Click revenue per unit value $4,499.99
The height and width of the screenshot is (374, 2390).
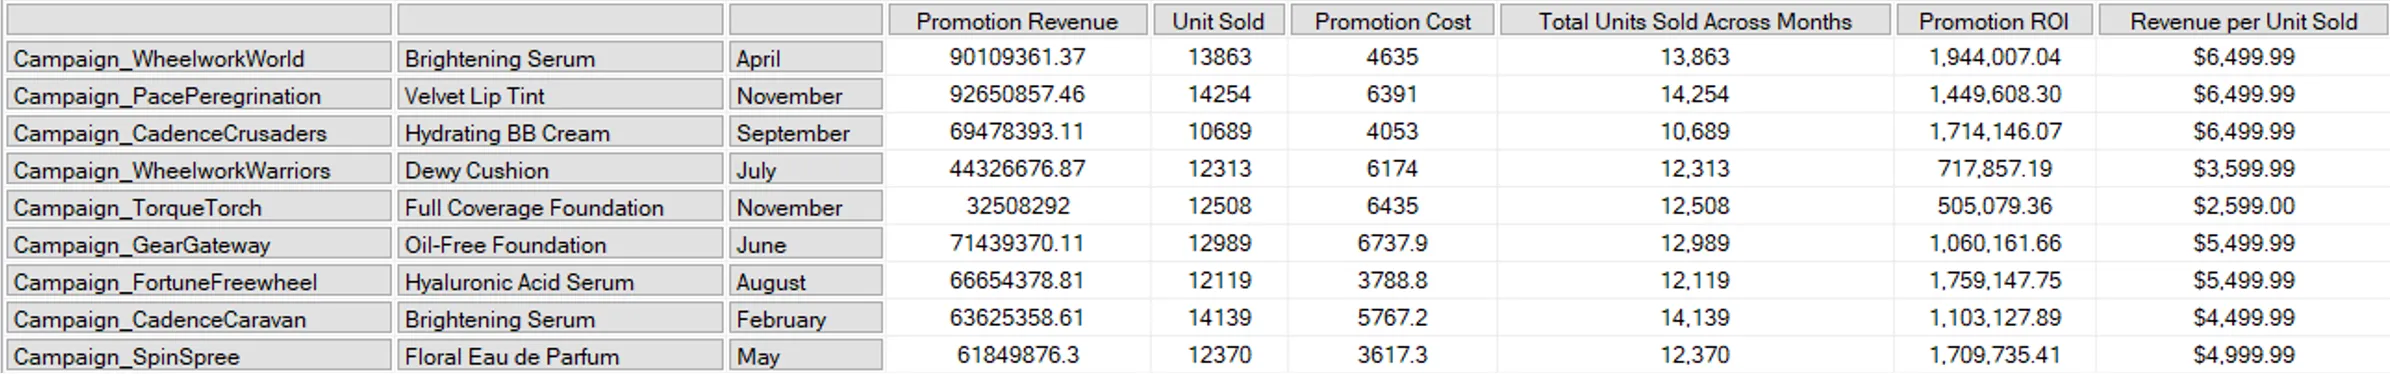click(x=2244, y=317)
